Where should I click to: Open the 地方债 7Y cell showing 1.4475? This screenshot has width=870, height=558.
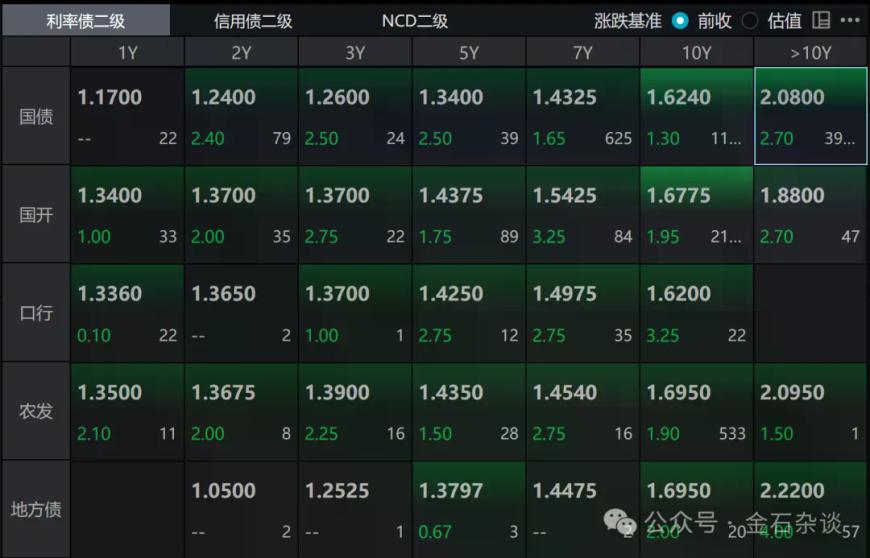[x=583, y=509]
